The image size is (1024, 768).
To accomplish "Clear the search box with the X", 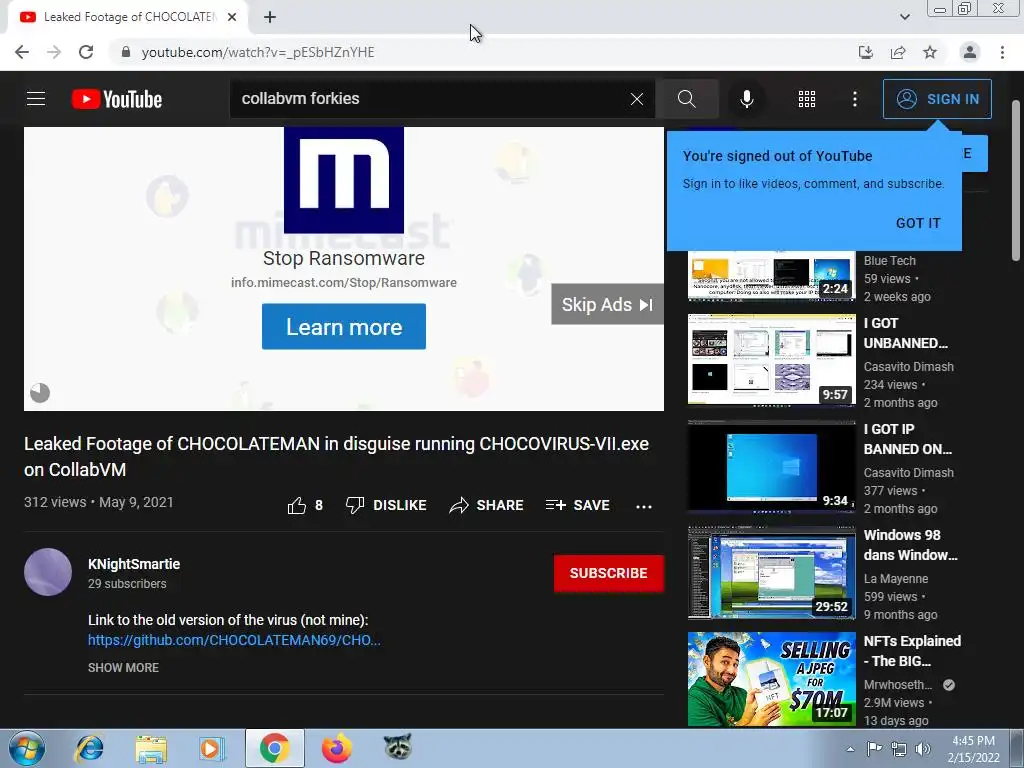I will (637, 99).
